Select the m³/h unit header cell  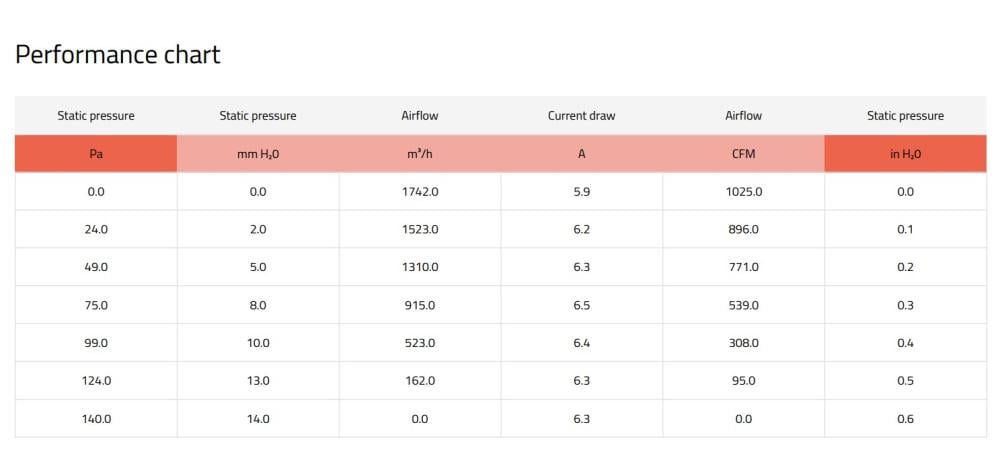coord(420,154)
